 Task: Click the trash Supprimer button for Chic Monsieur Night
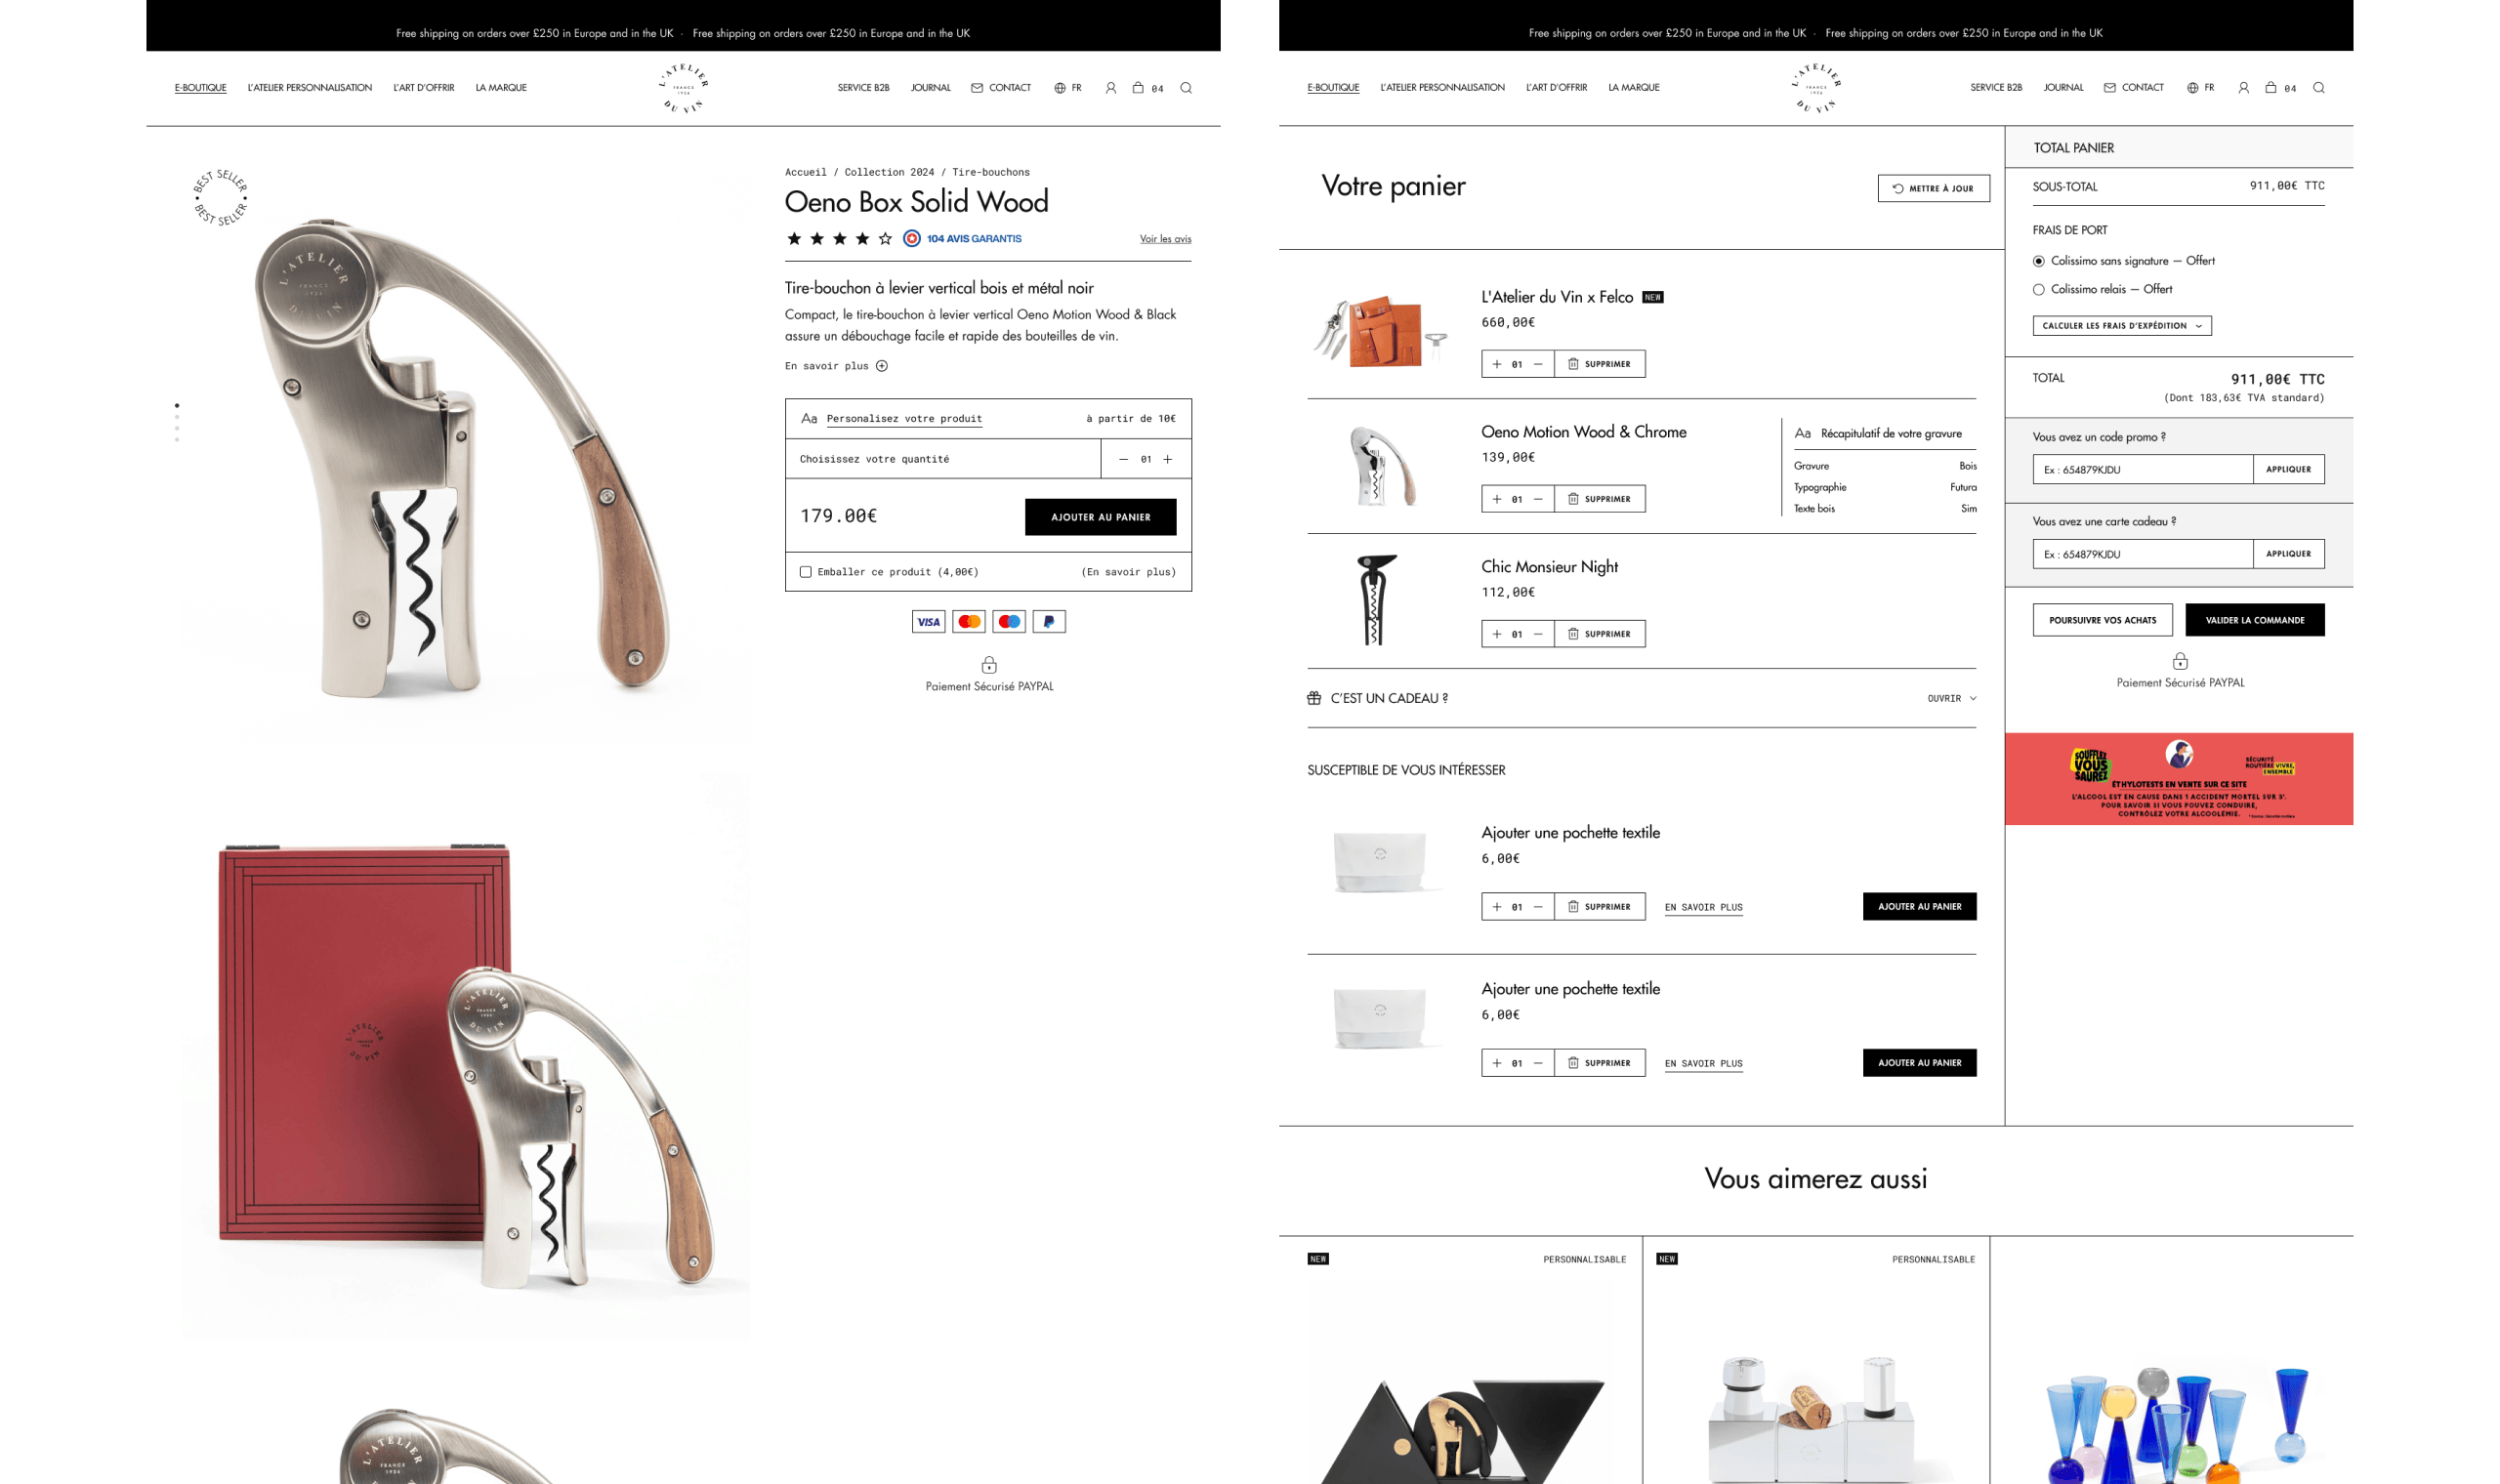[1599, 634]
